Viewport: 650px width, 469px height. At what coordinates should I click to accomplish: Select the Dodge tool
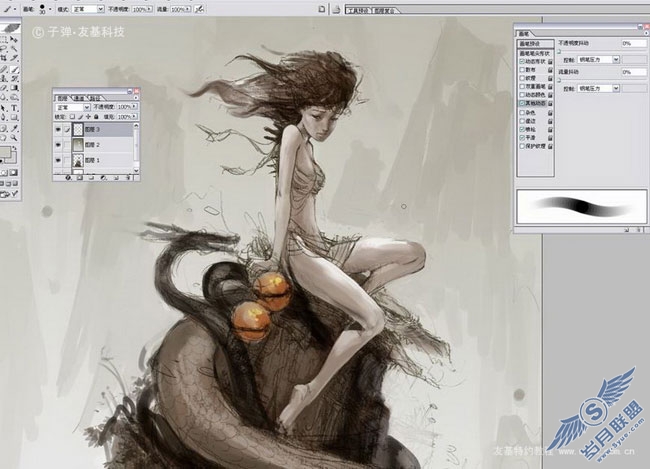pos(14,97)
